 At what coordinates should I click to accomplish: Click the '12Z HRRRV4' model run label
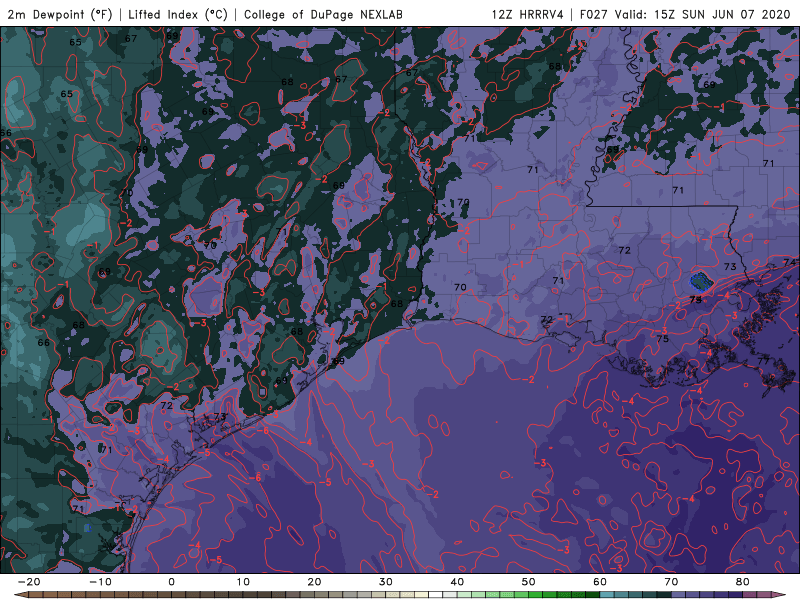tap(527, 14)
